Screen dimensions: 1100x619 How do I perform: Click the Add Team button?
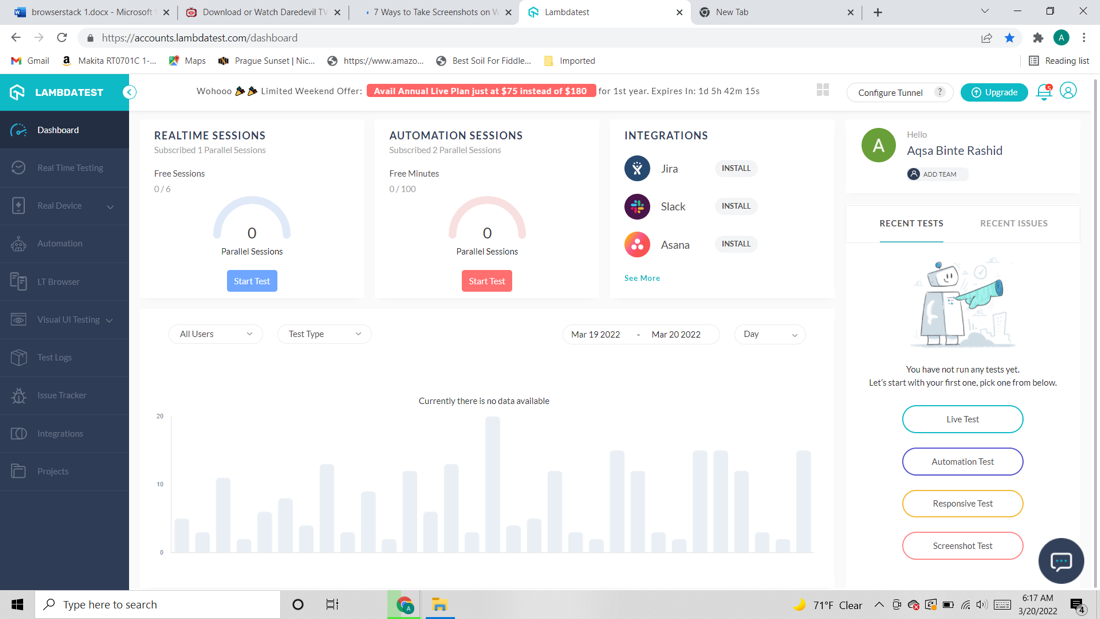point(937,174)
